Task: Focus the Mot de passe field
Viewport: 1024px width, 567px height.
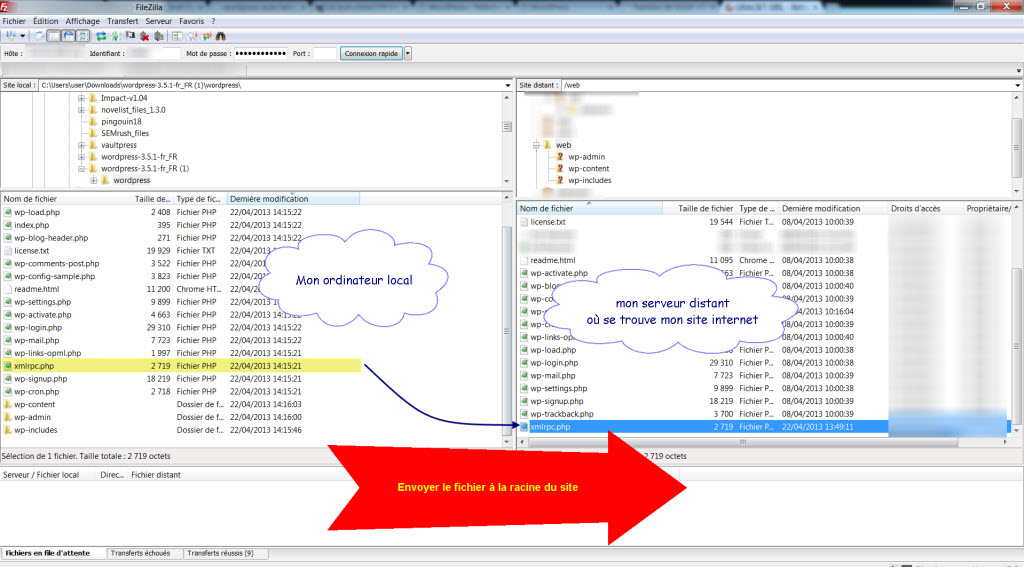Action: (261, 54)
